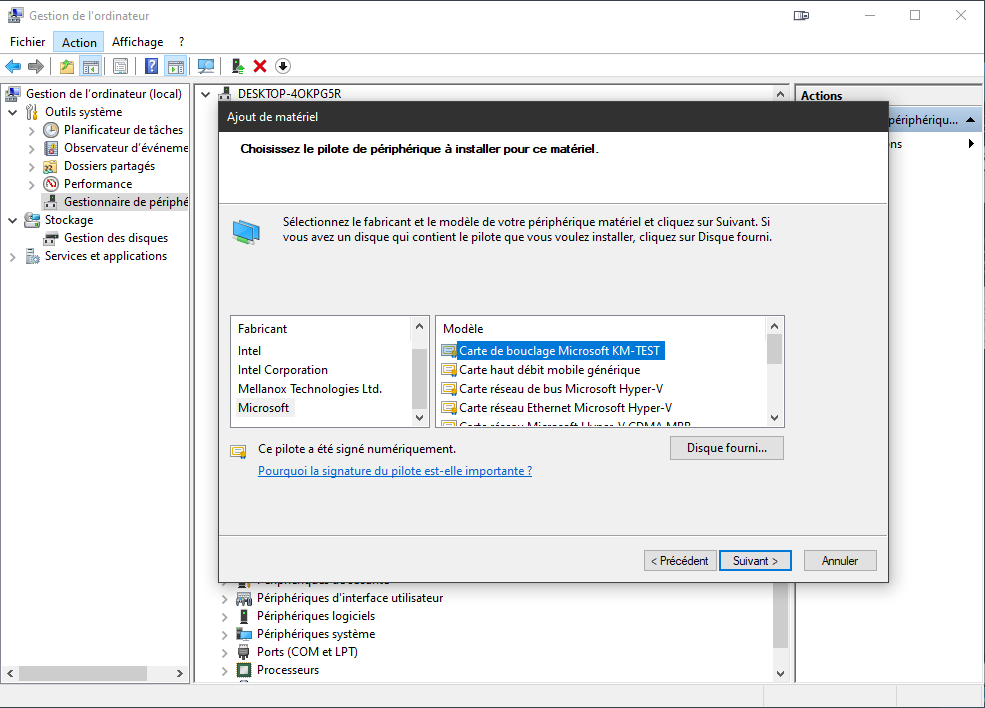Collapse the DESKTOP-4OKPG5R device tree
Image resolution: width=985 pixels, height=708 pixels.
pos(205,94)
